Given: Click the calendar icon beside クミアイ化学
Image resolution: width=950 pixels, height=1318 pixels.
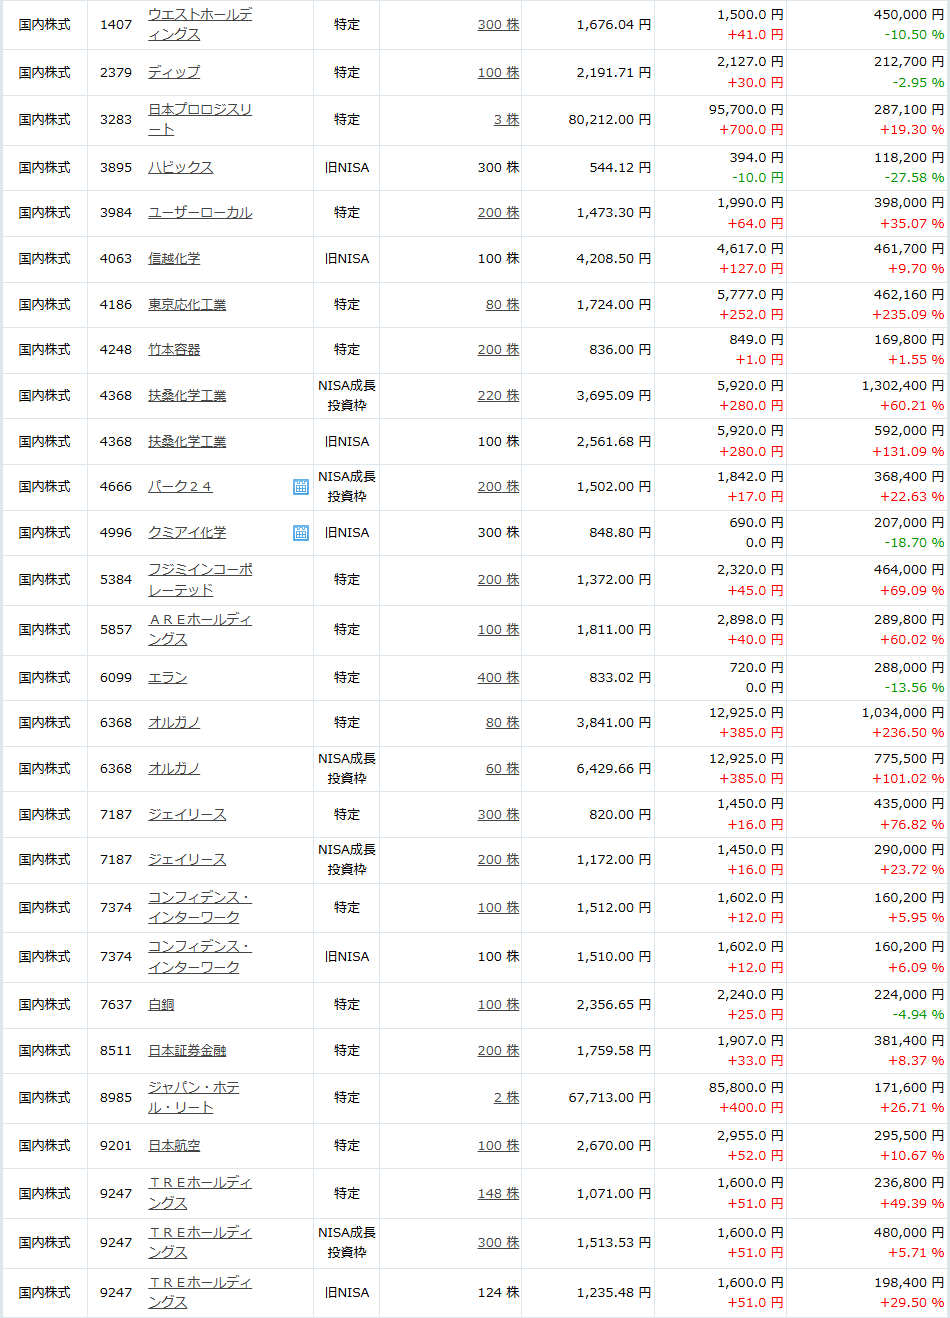Looking at the screenshot, I should click(300, 533).
